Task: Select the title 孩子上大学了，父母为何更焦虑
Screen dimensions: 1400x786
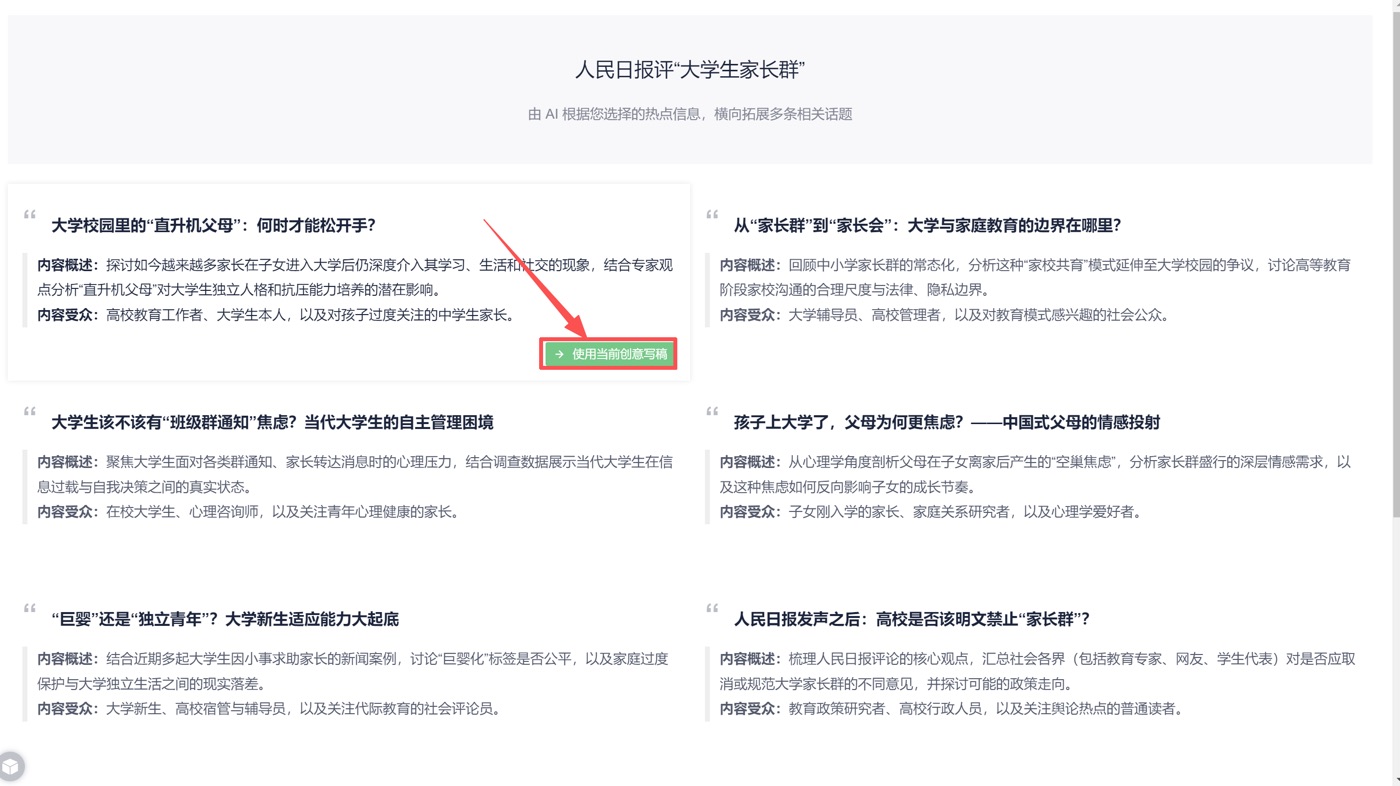Action: point(947,422)
